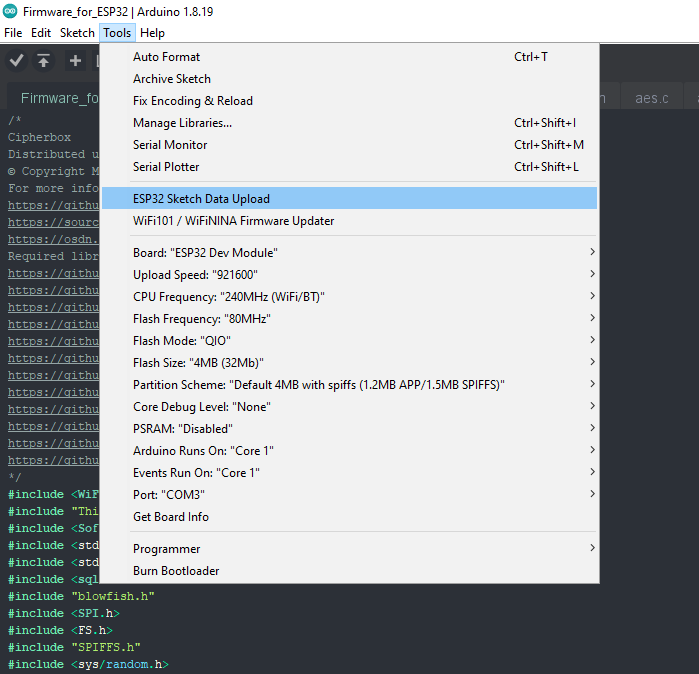Click the https://sourc link line
The width and height of the screenshot is (699, 674).
[x=53, y=222]
